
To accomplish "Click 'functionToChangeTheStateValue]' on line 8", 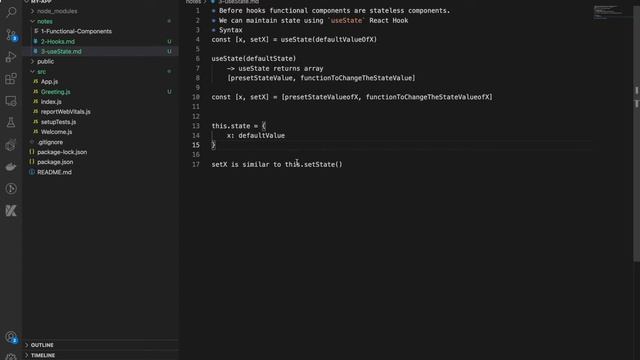I will (358, 78).
